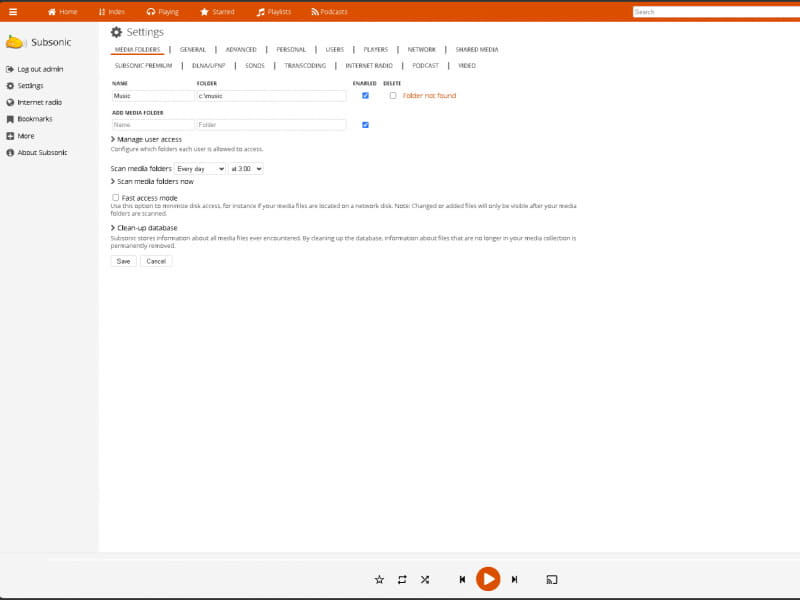Viewport: 800px width, 600px height.
Task: Open Starred in top bar
Action: pos(217,12)
